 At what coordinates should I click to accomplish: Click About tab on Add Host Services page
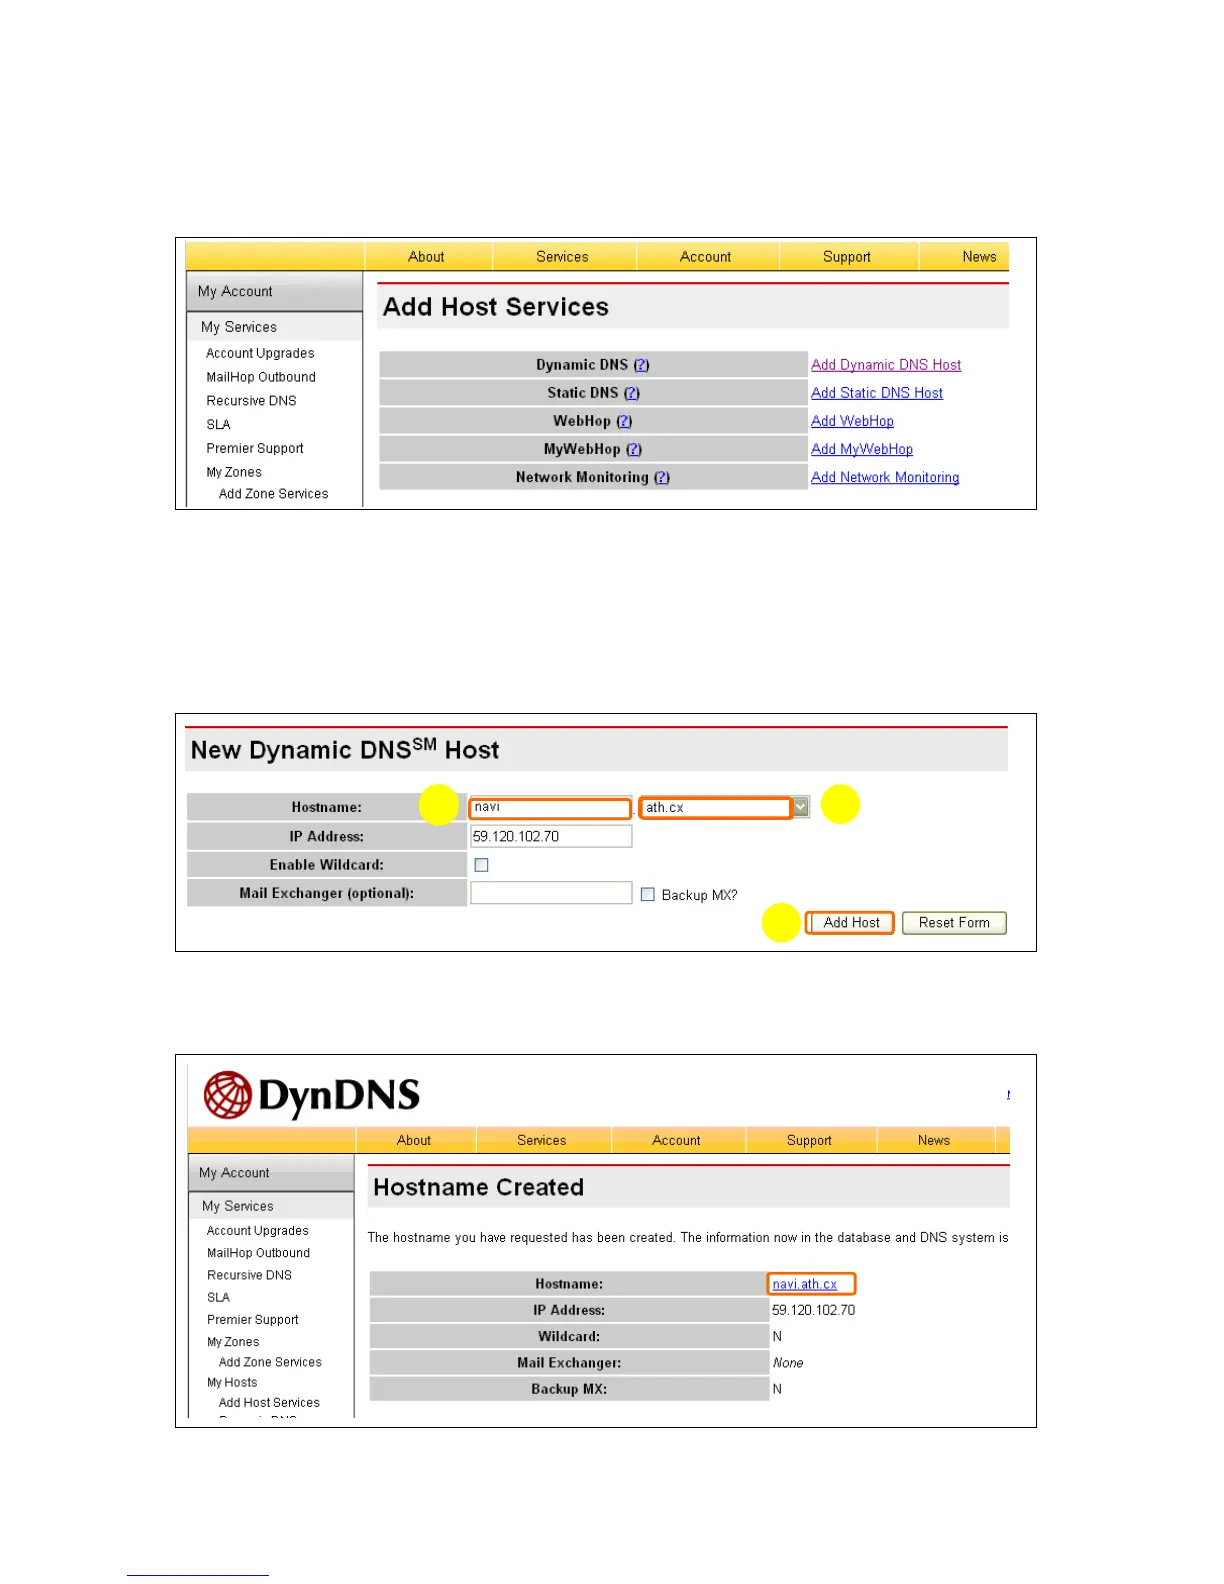coord(426,257)
